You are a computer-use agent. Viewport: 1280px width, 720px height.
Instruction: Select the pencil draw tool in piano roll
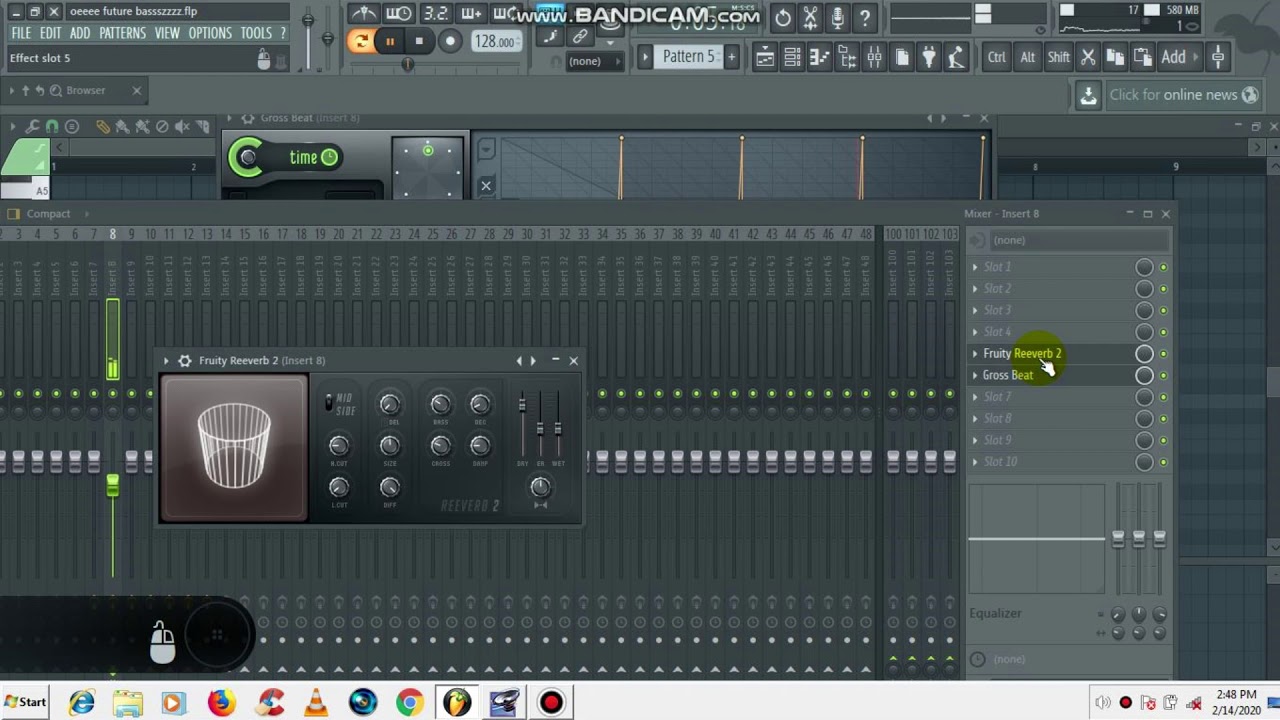point(103,127)
